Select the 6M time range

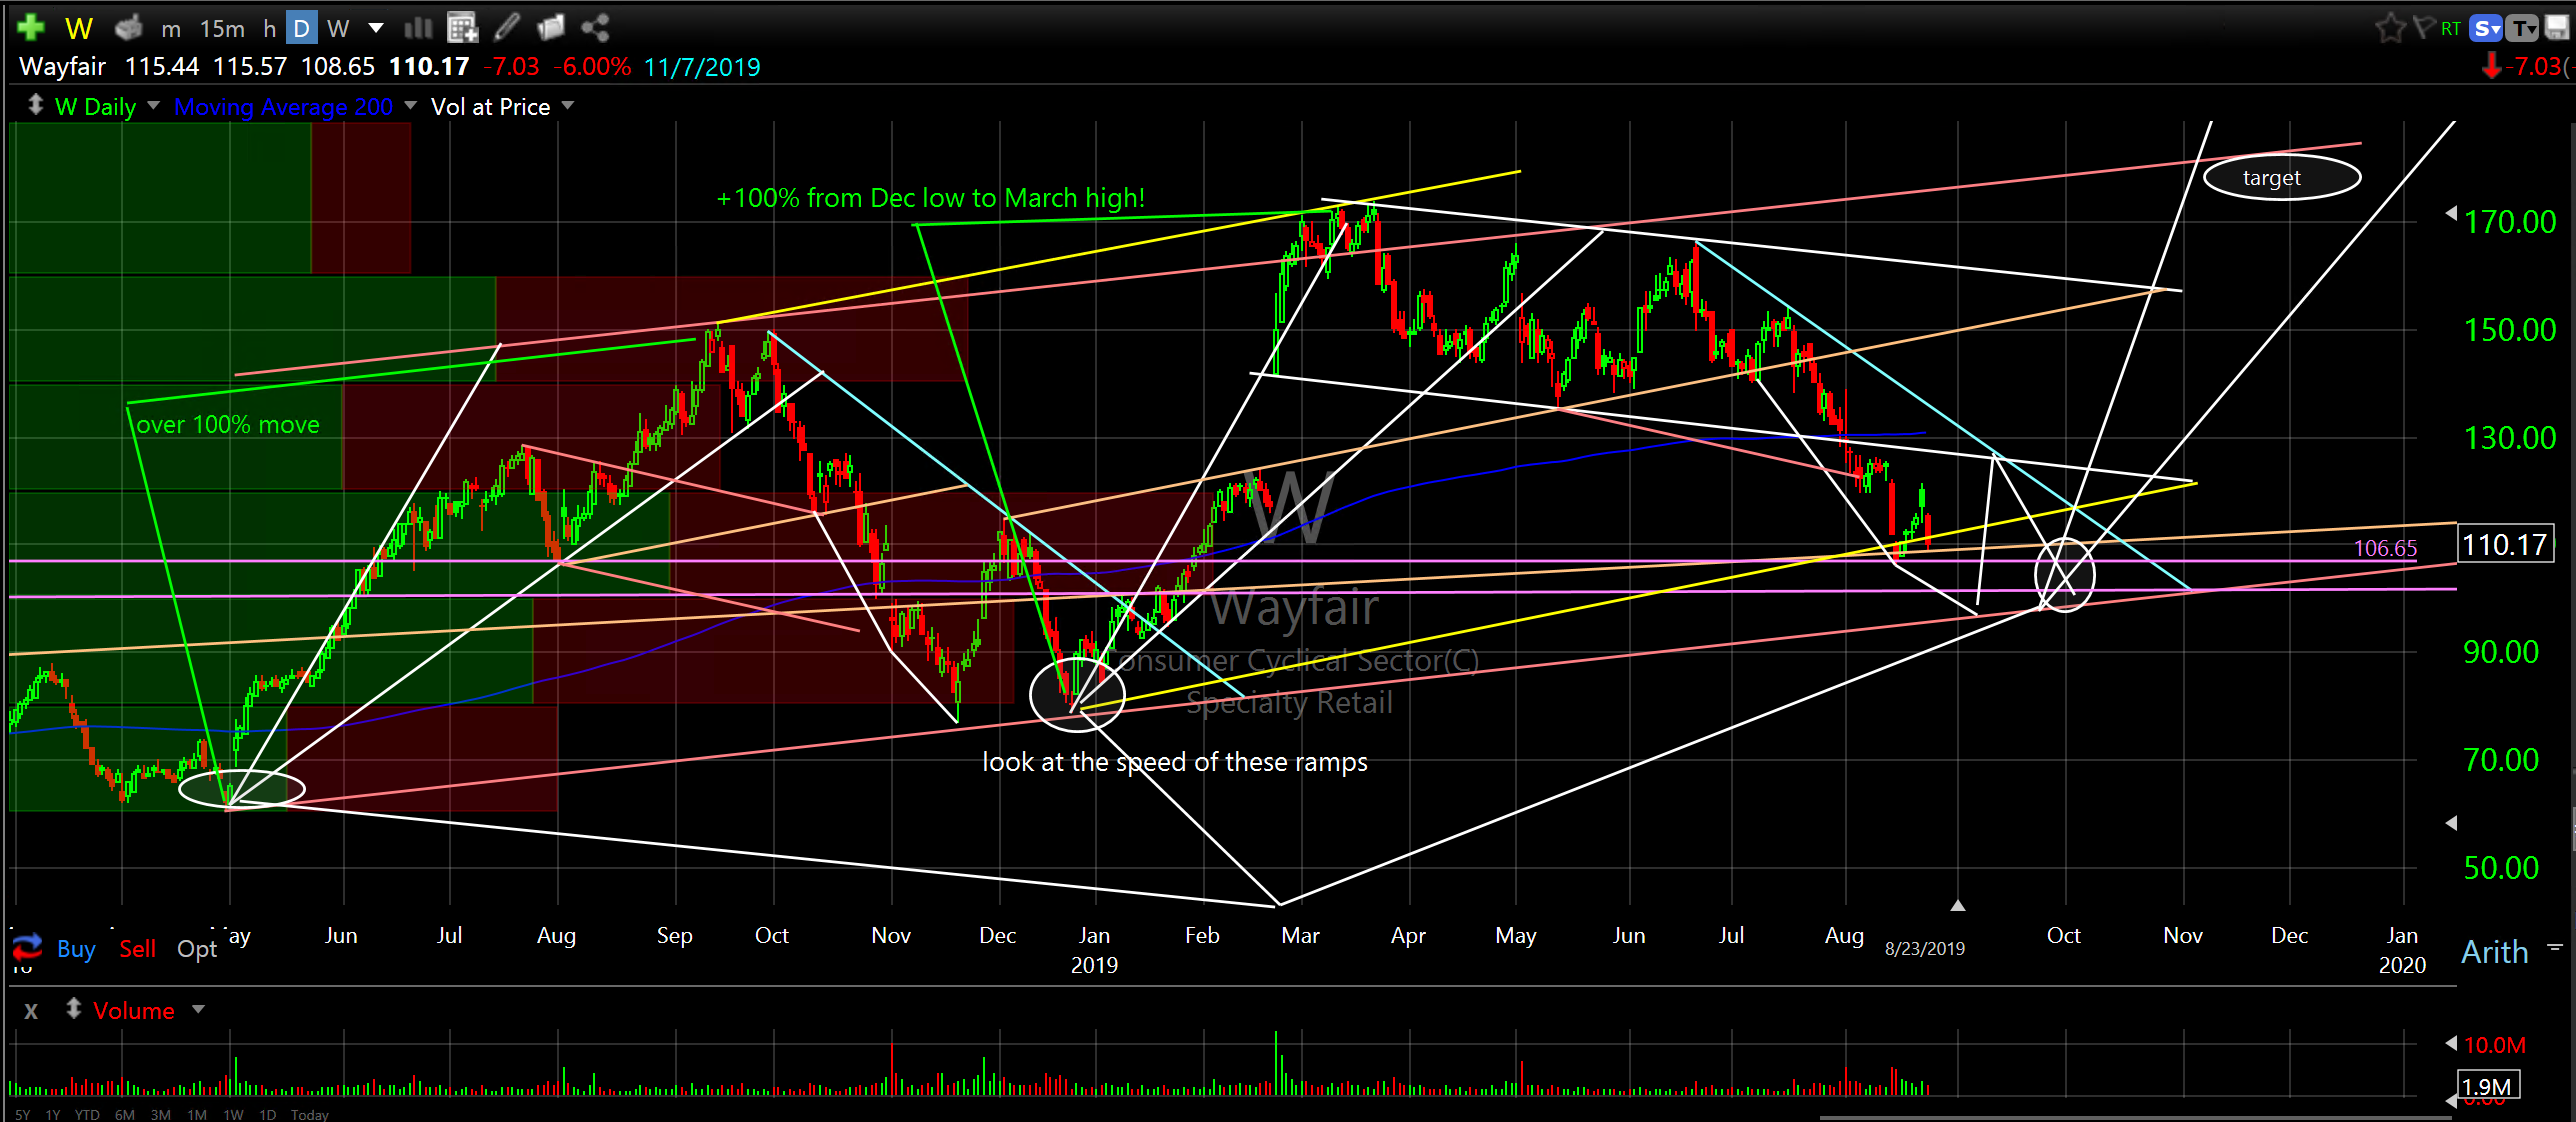point(124,1114)
